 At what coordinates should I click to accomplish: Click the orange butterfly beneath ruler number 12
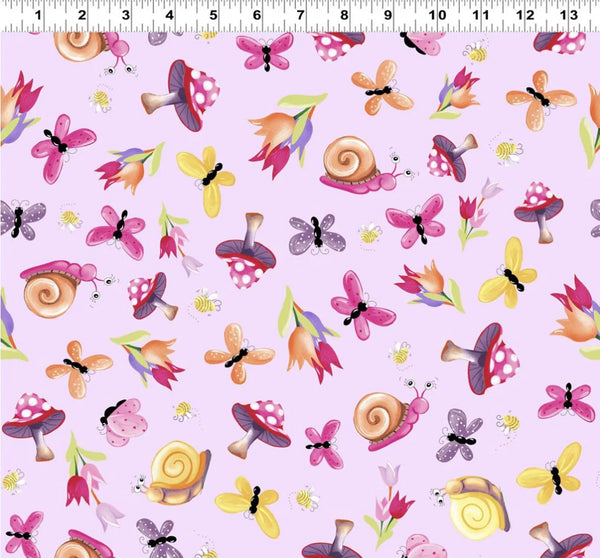[540, 96]
